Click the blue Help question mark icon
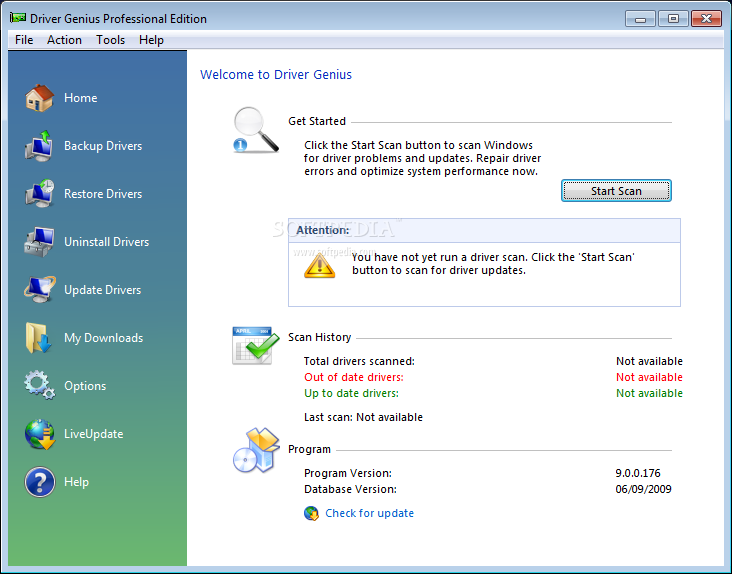The height and width of the screenshot is (574, 732). [x=40, y=482]
